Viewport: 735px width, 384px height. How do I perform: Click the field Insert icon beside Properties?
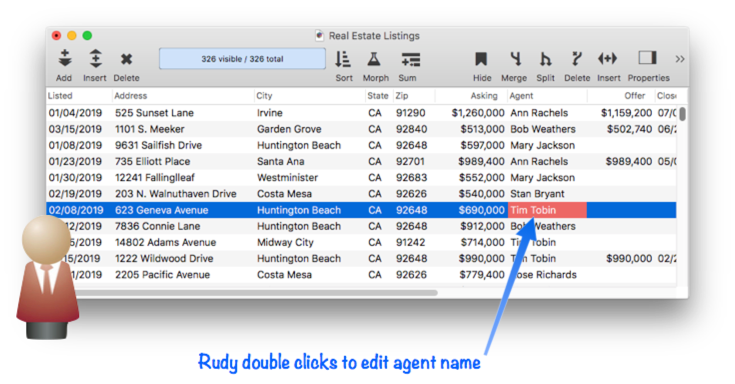tap(608, 59)
